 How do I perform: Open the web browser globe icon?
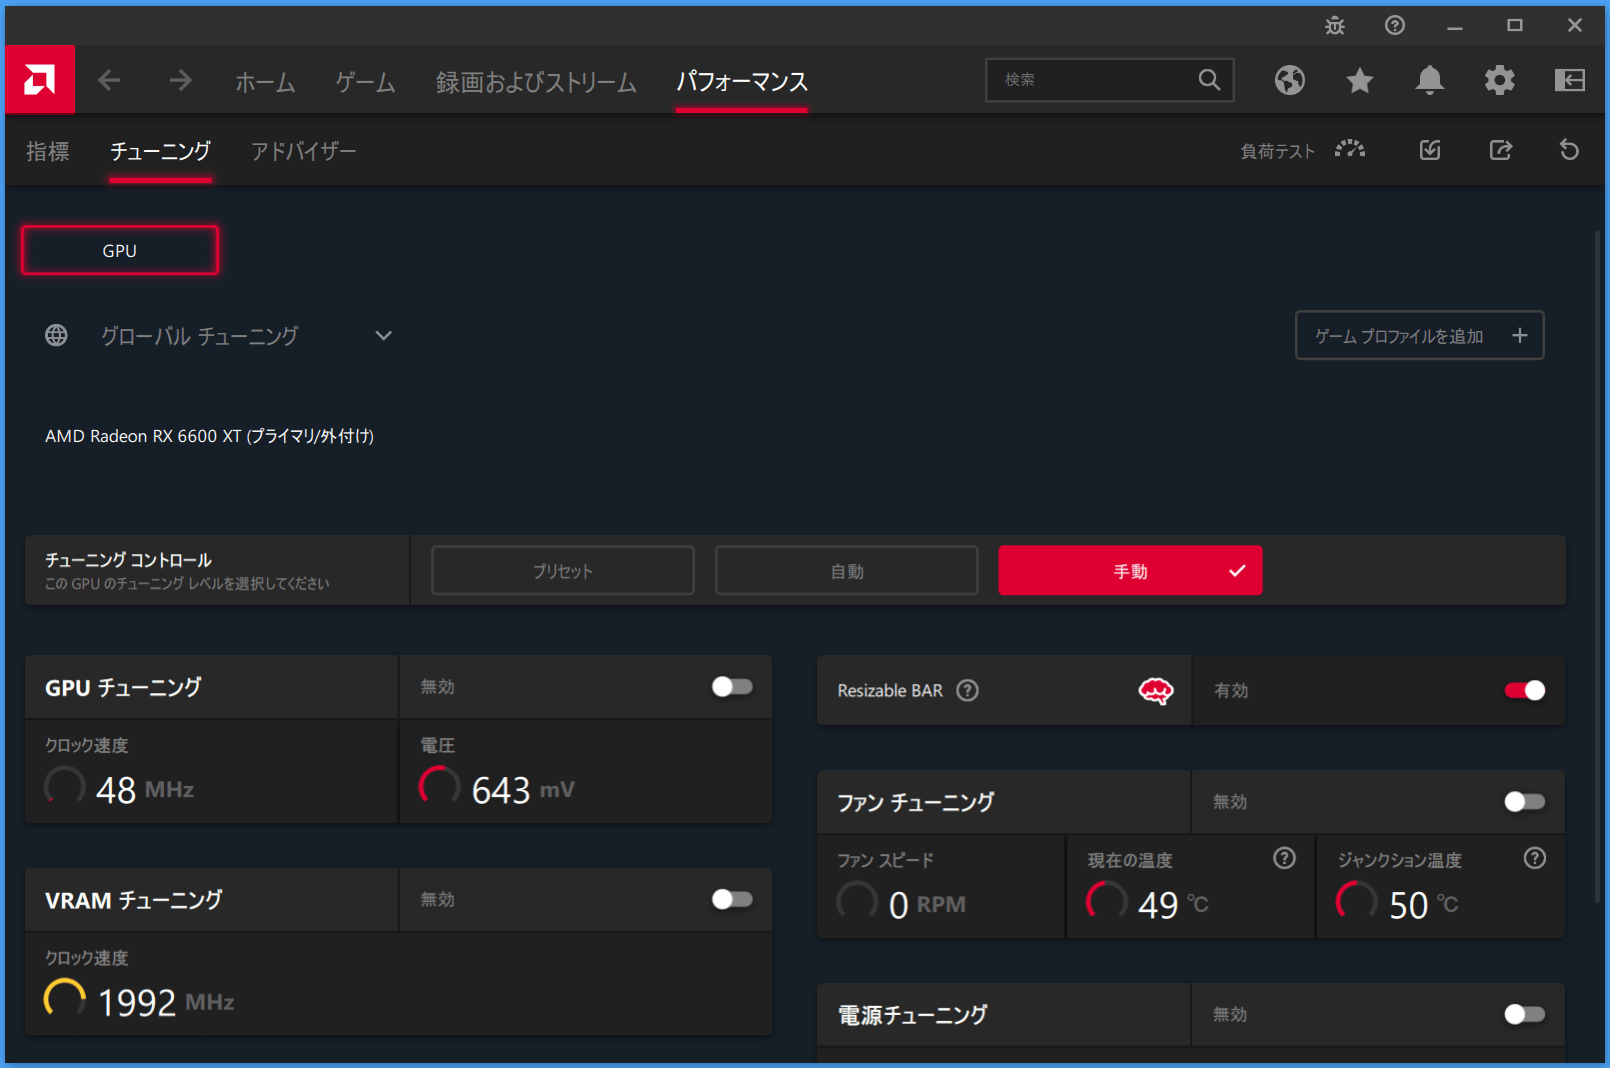[x=1289, y=80]
